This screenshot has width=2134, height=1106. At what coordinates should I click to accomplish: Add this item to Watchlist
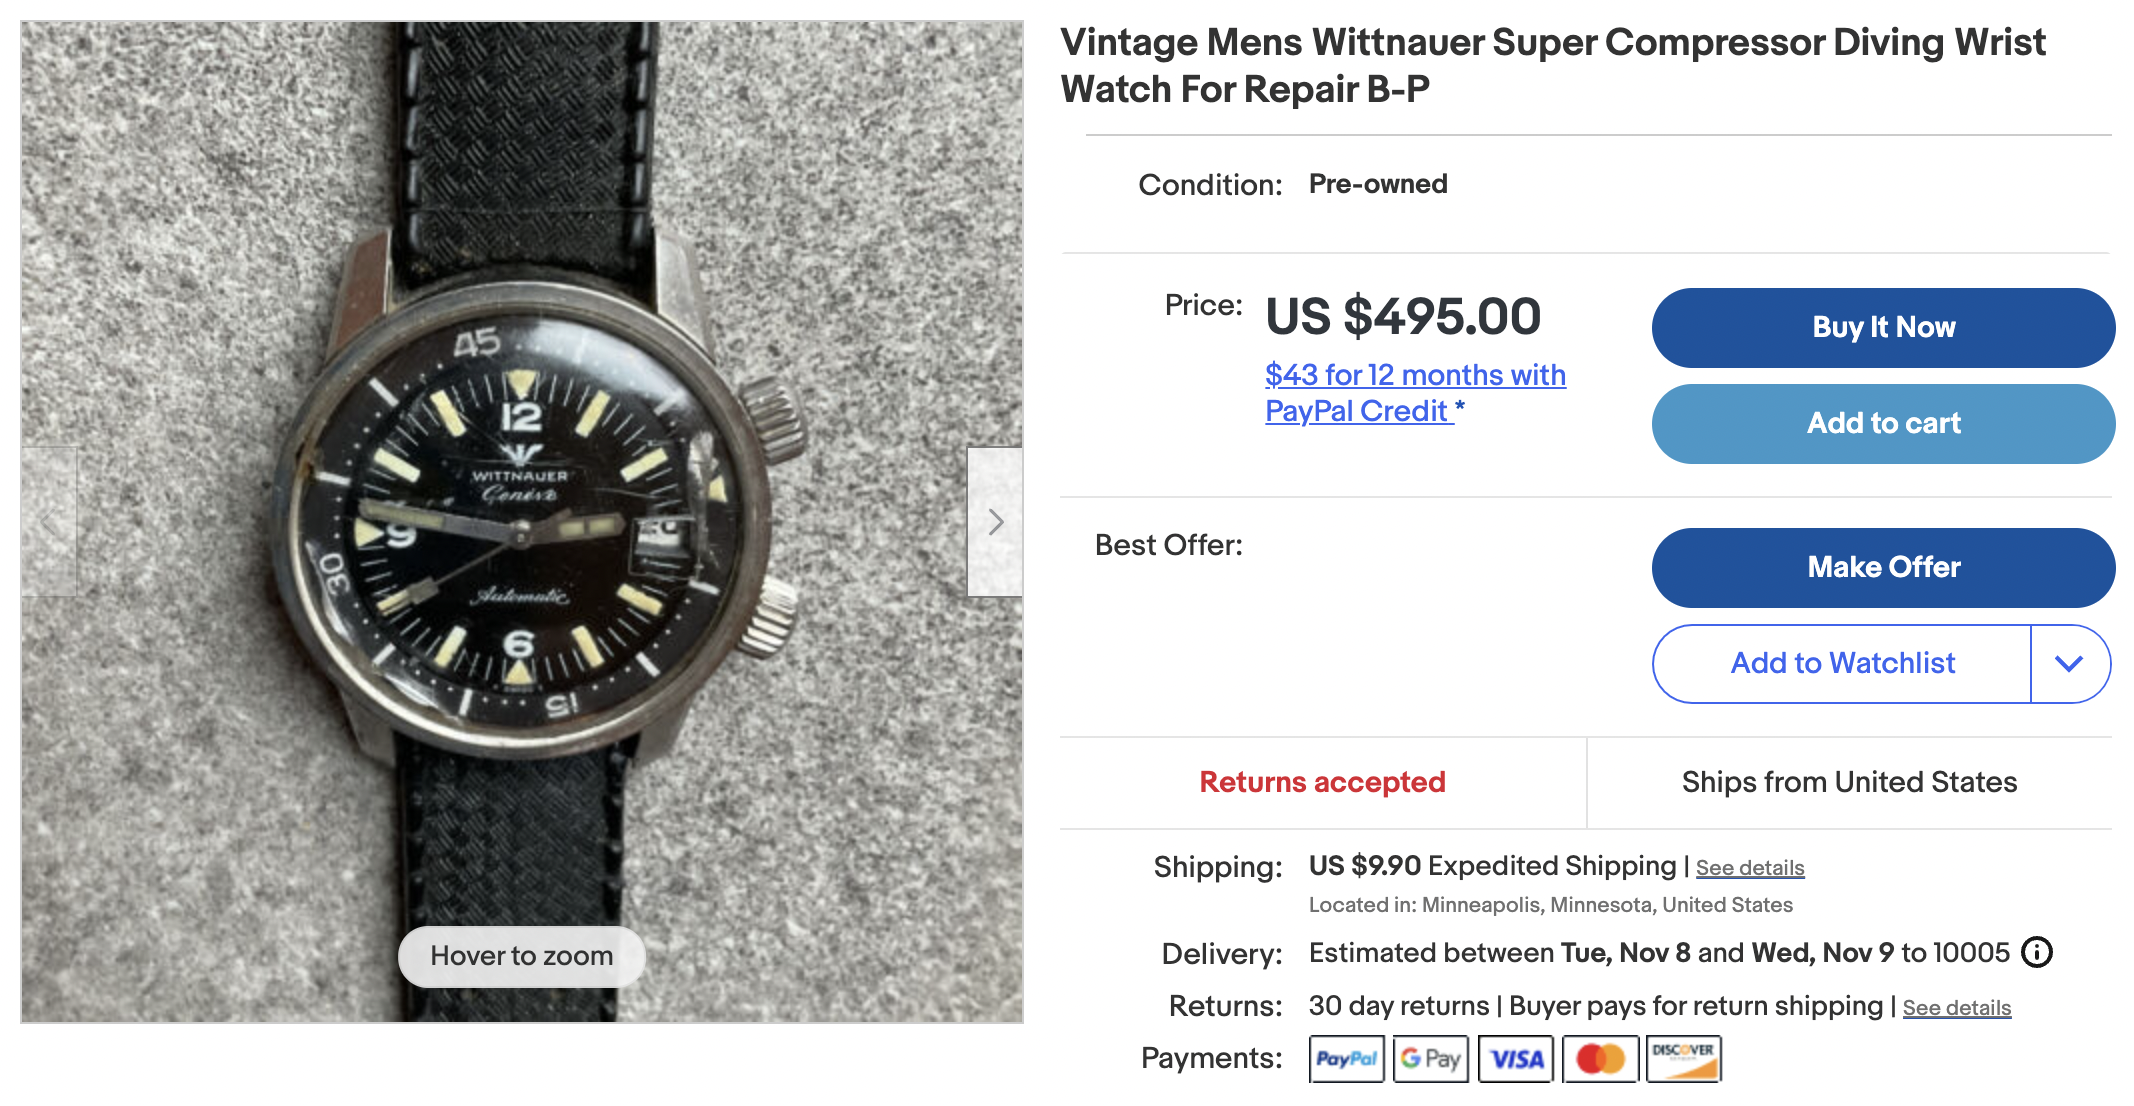(1842, 664)
